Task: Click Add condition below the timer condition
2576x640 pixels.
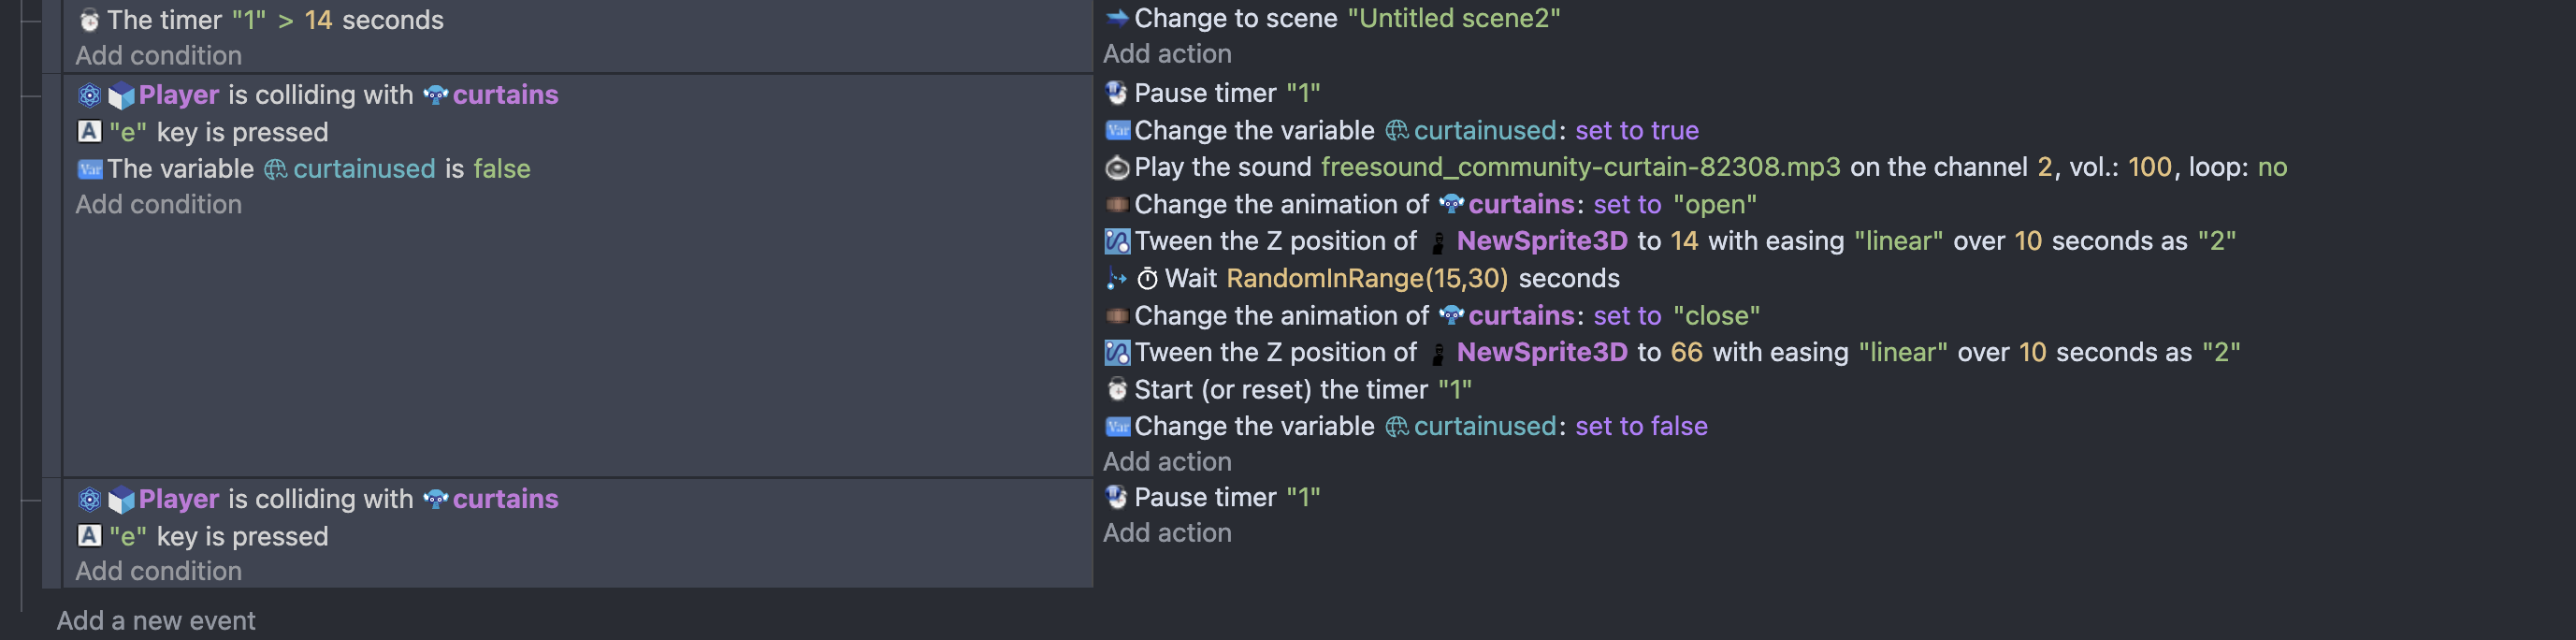Action: (158, 56)
